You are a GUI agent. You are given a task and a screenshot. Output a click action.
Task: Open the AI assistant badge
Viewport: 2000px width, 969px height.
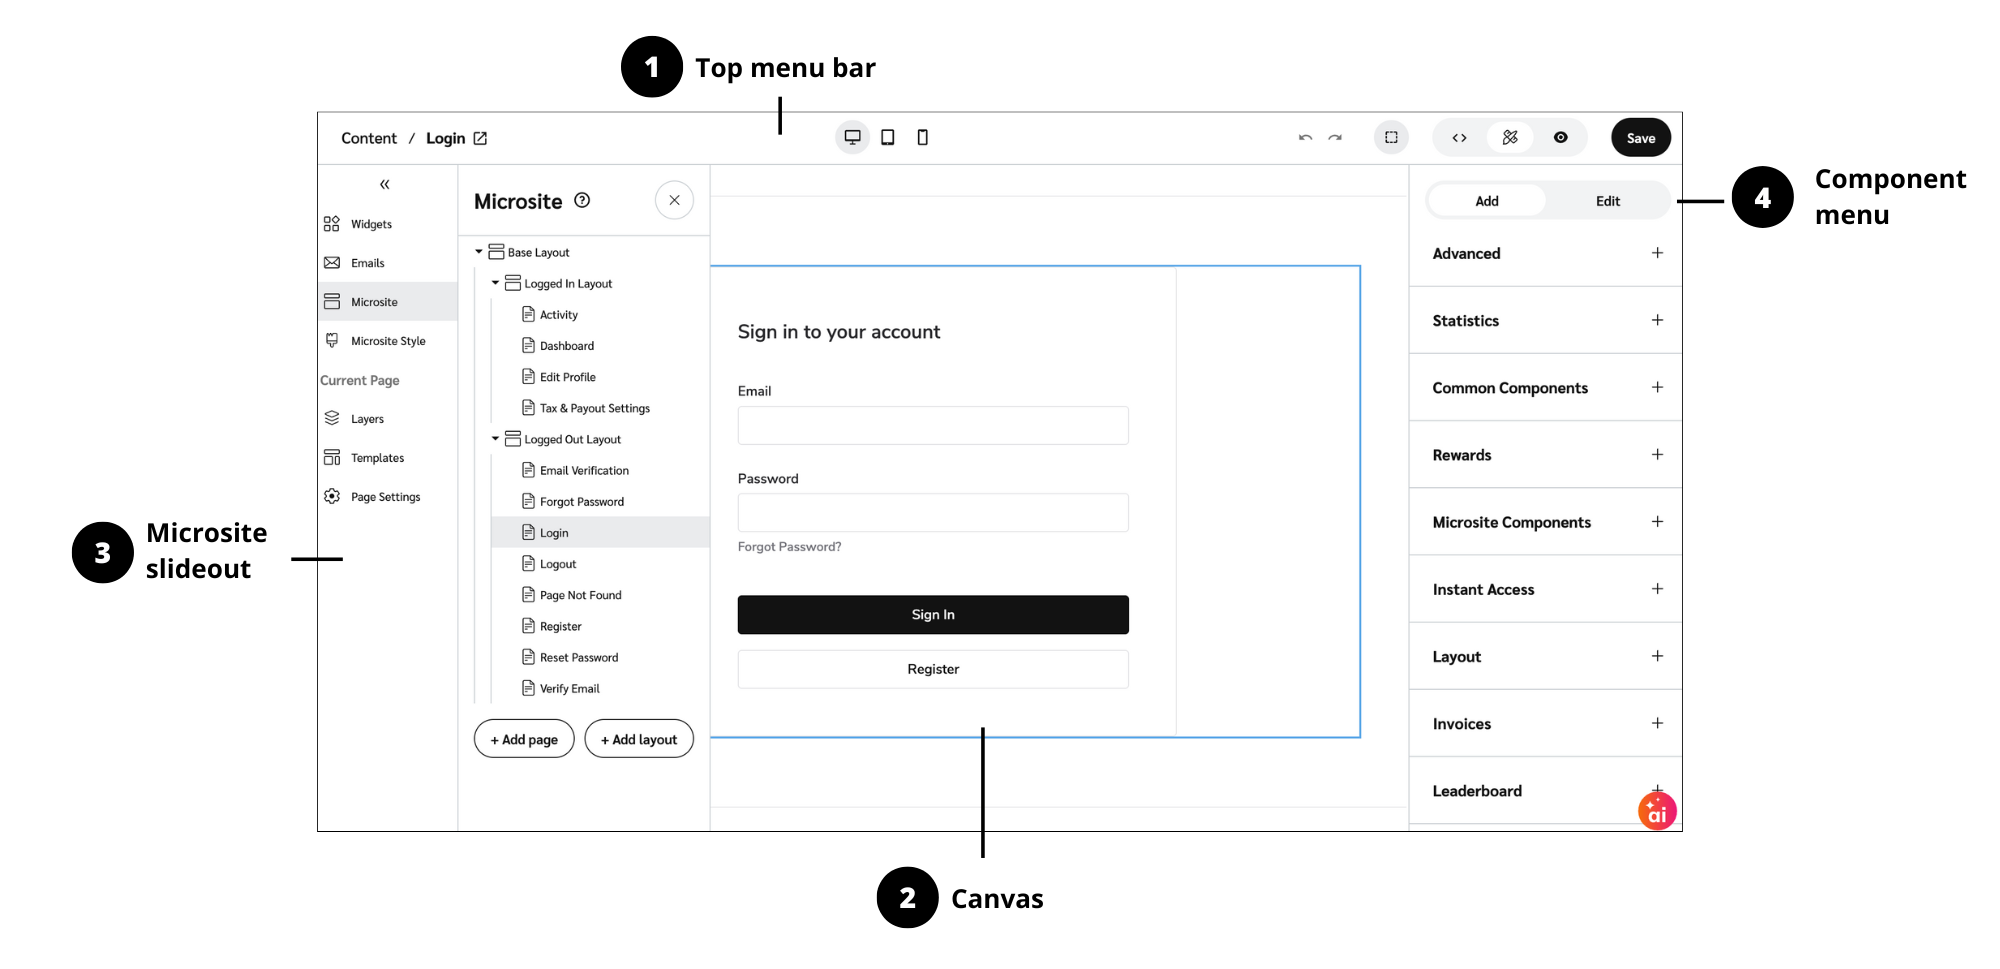1657,812
